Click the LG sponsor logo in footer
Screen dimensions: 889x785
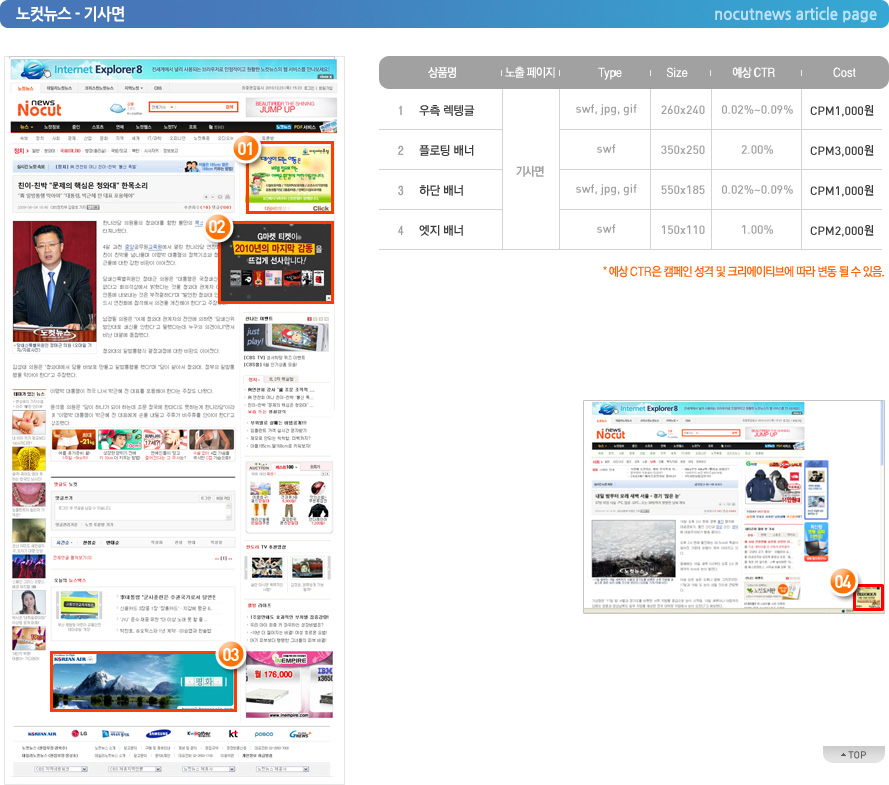point(79,733)
